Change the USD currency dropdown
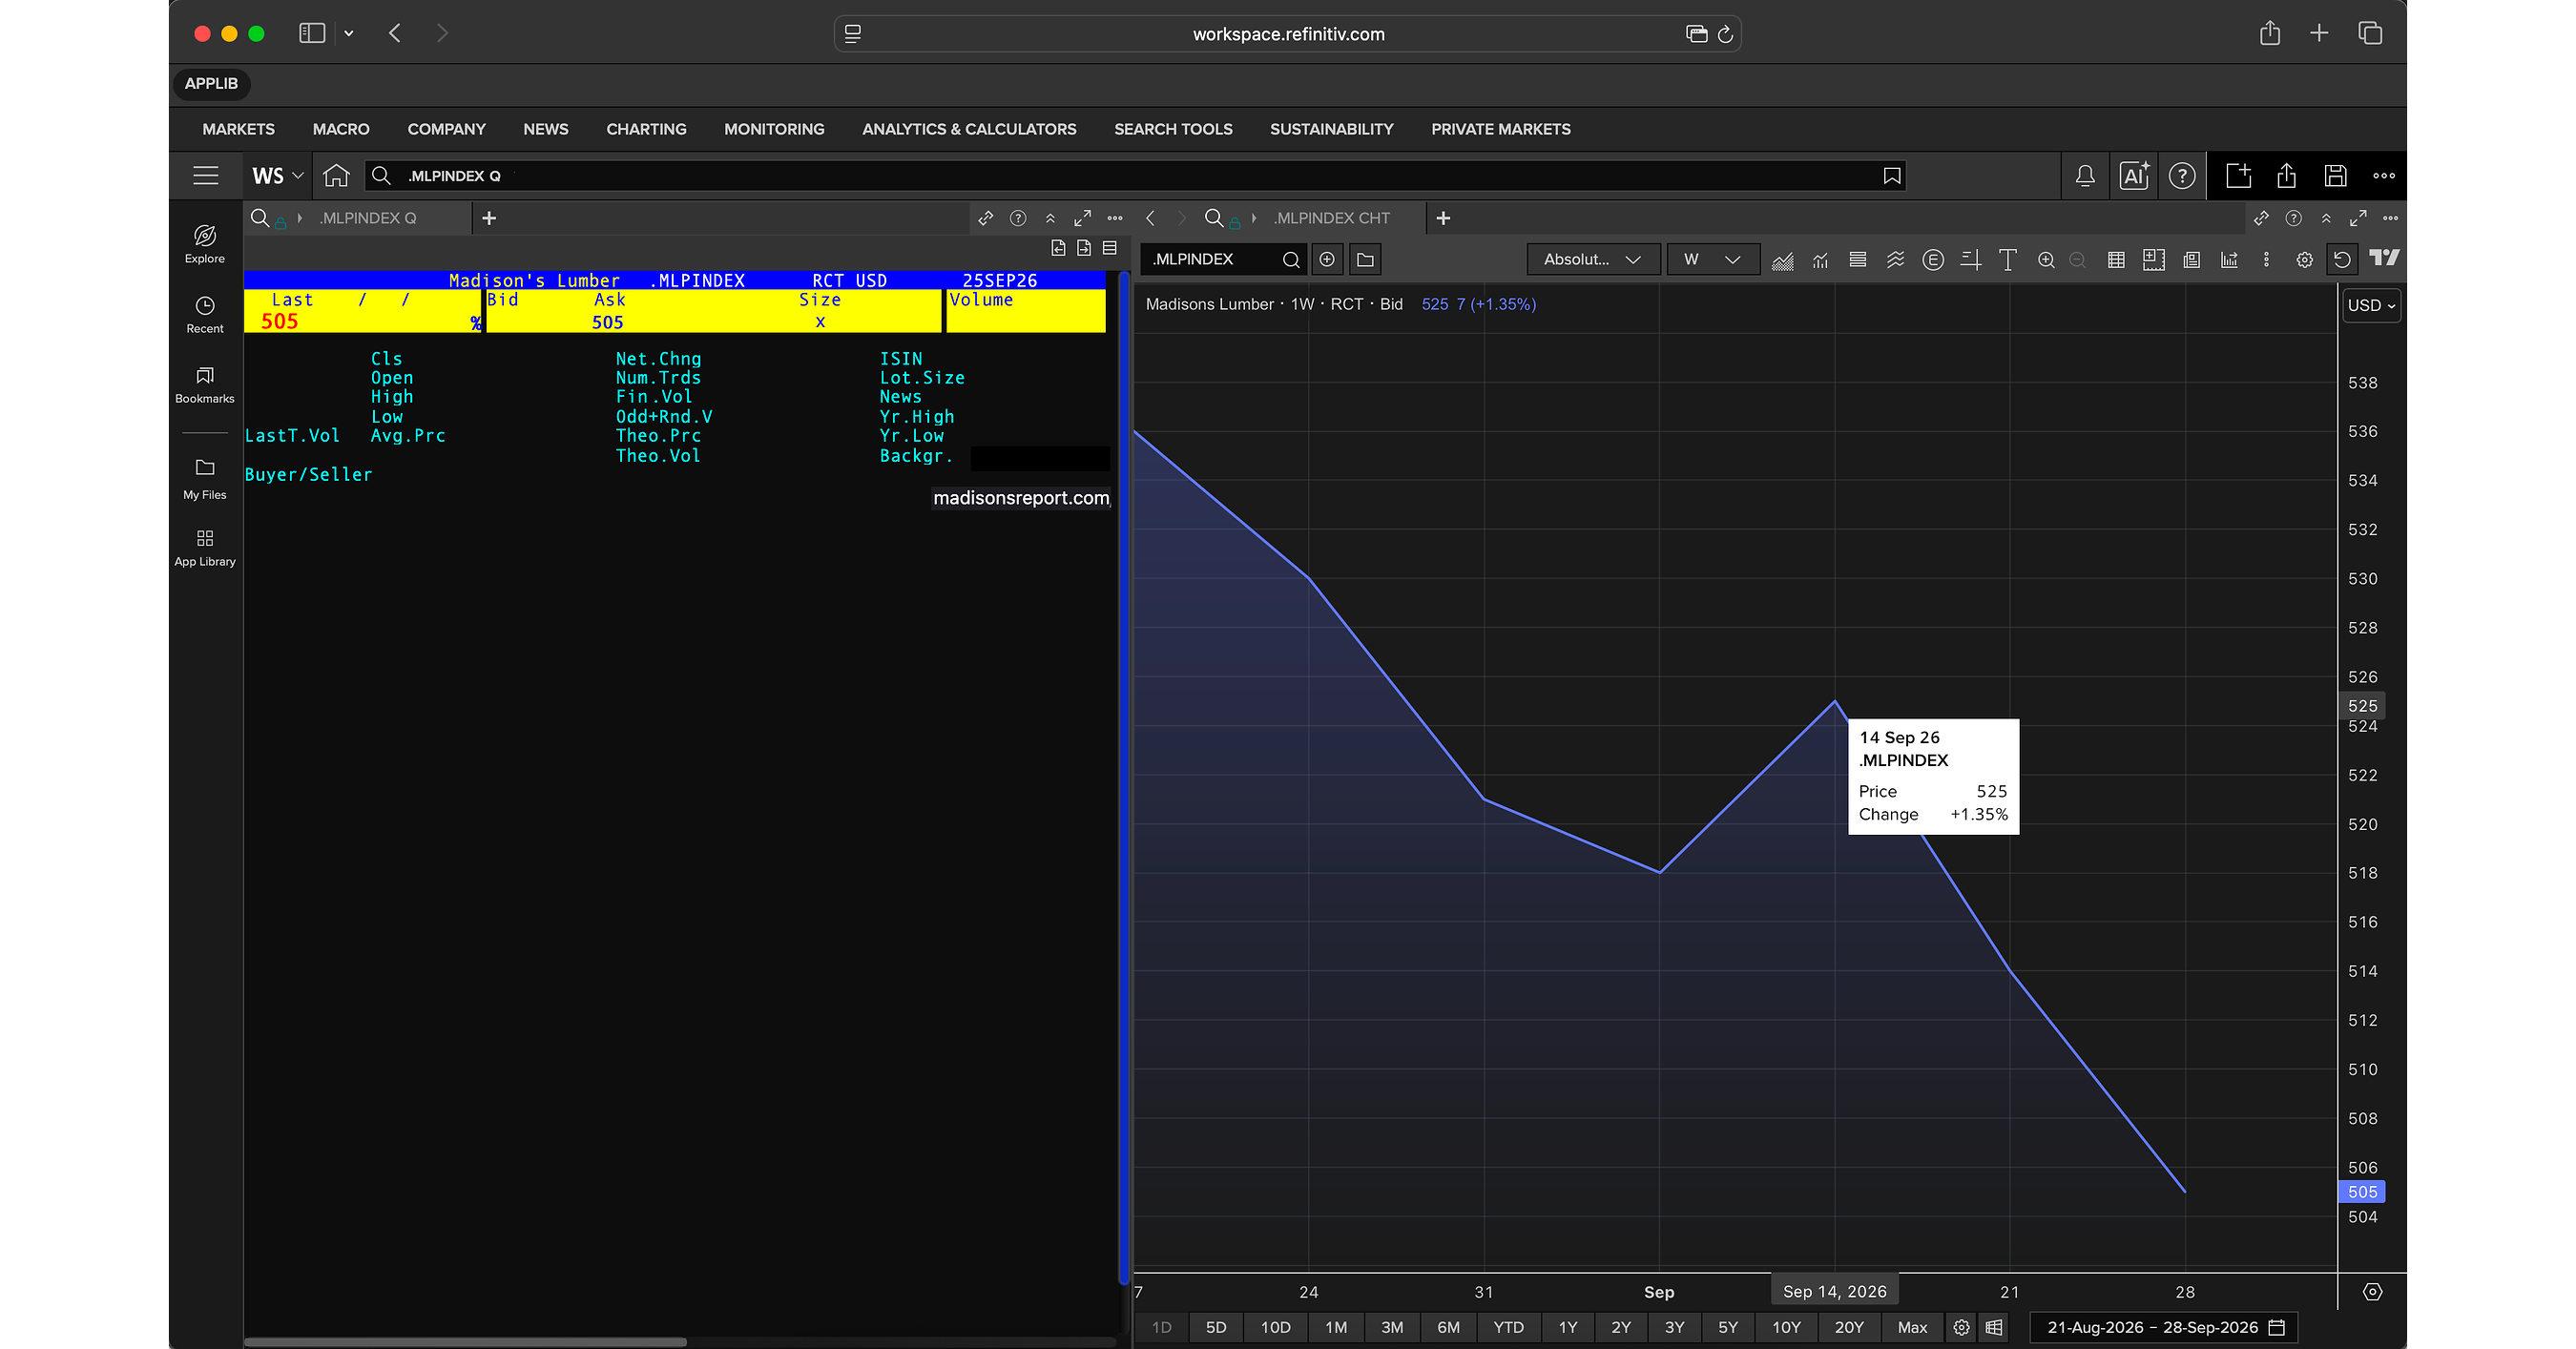Image resolution: width=2576 pixels, height=1349 pixels. (x=2371, y=306)
